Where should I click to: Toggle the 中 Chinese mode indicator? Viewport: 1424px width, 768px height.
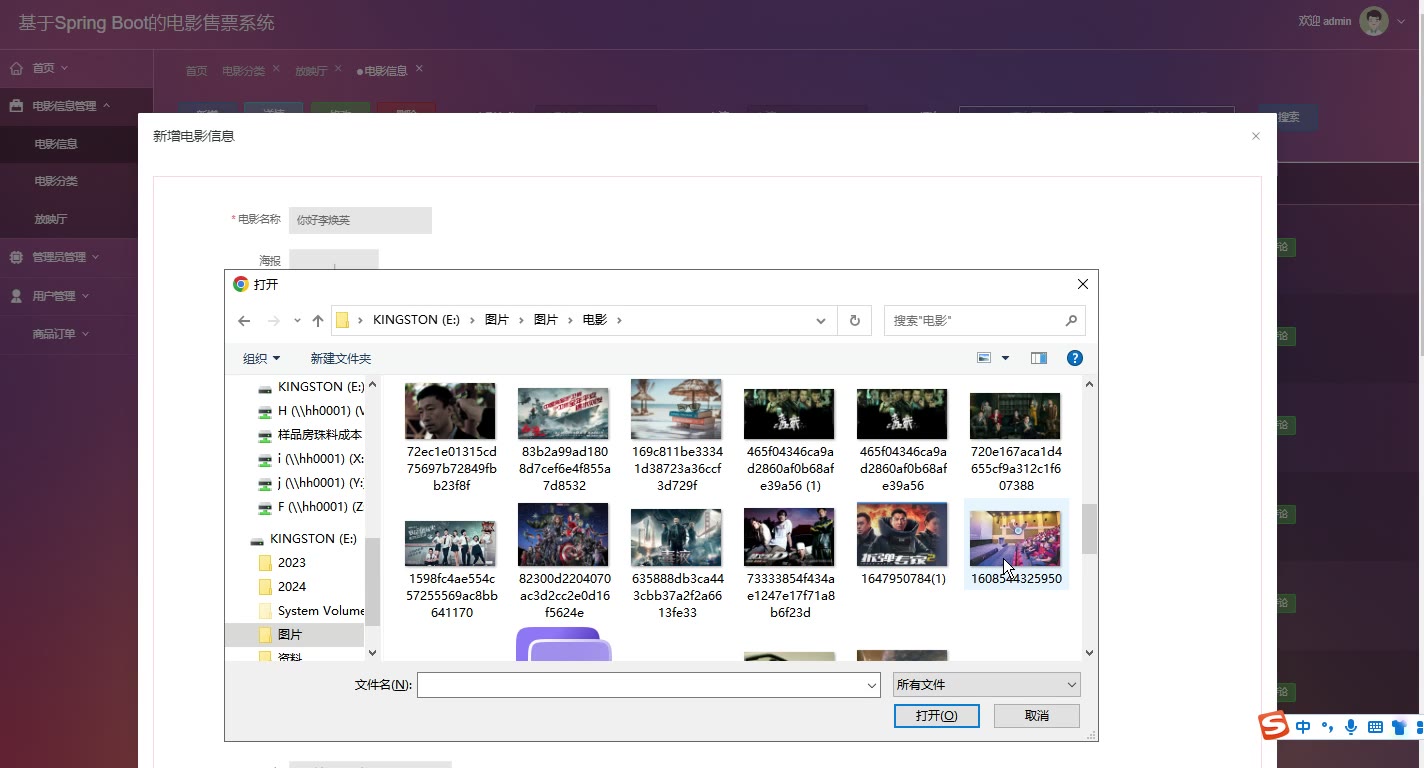tap(1303, 727)
